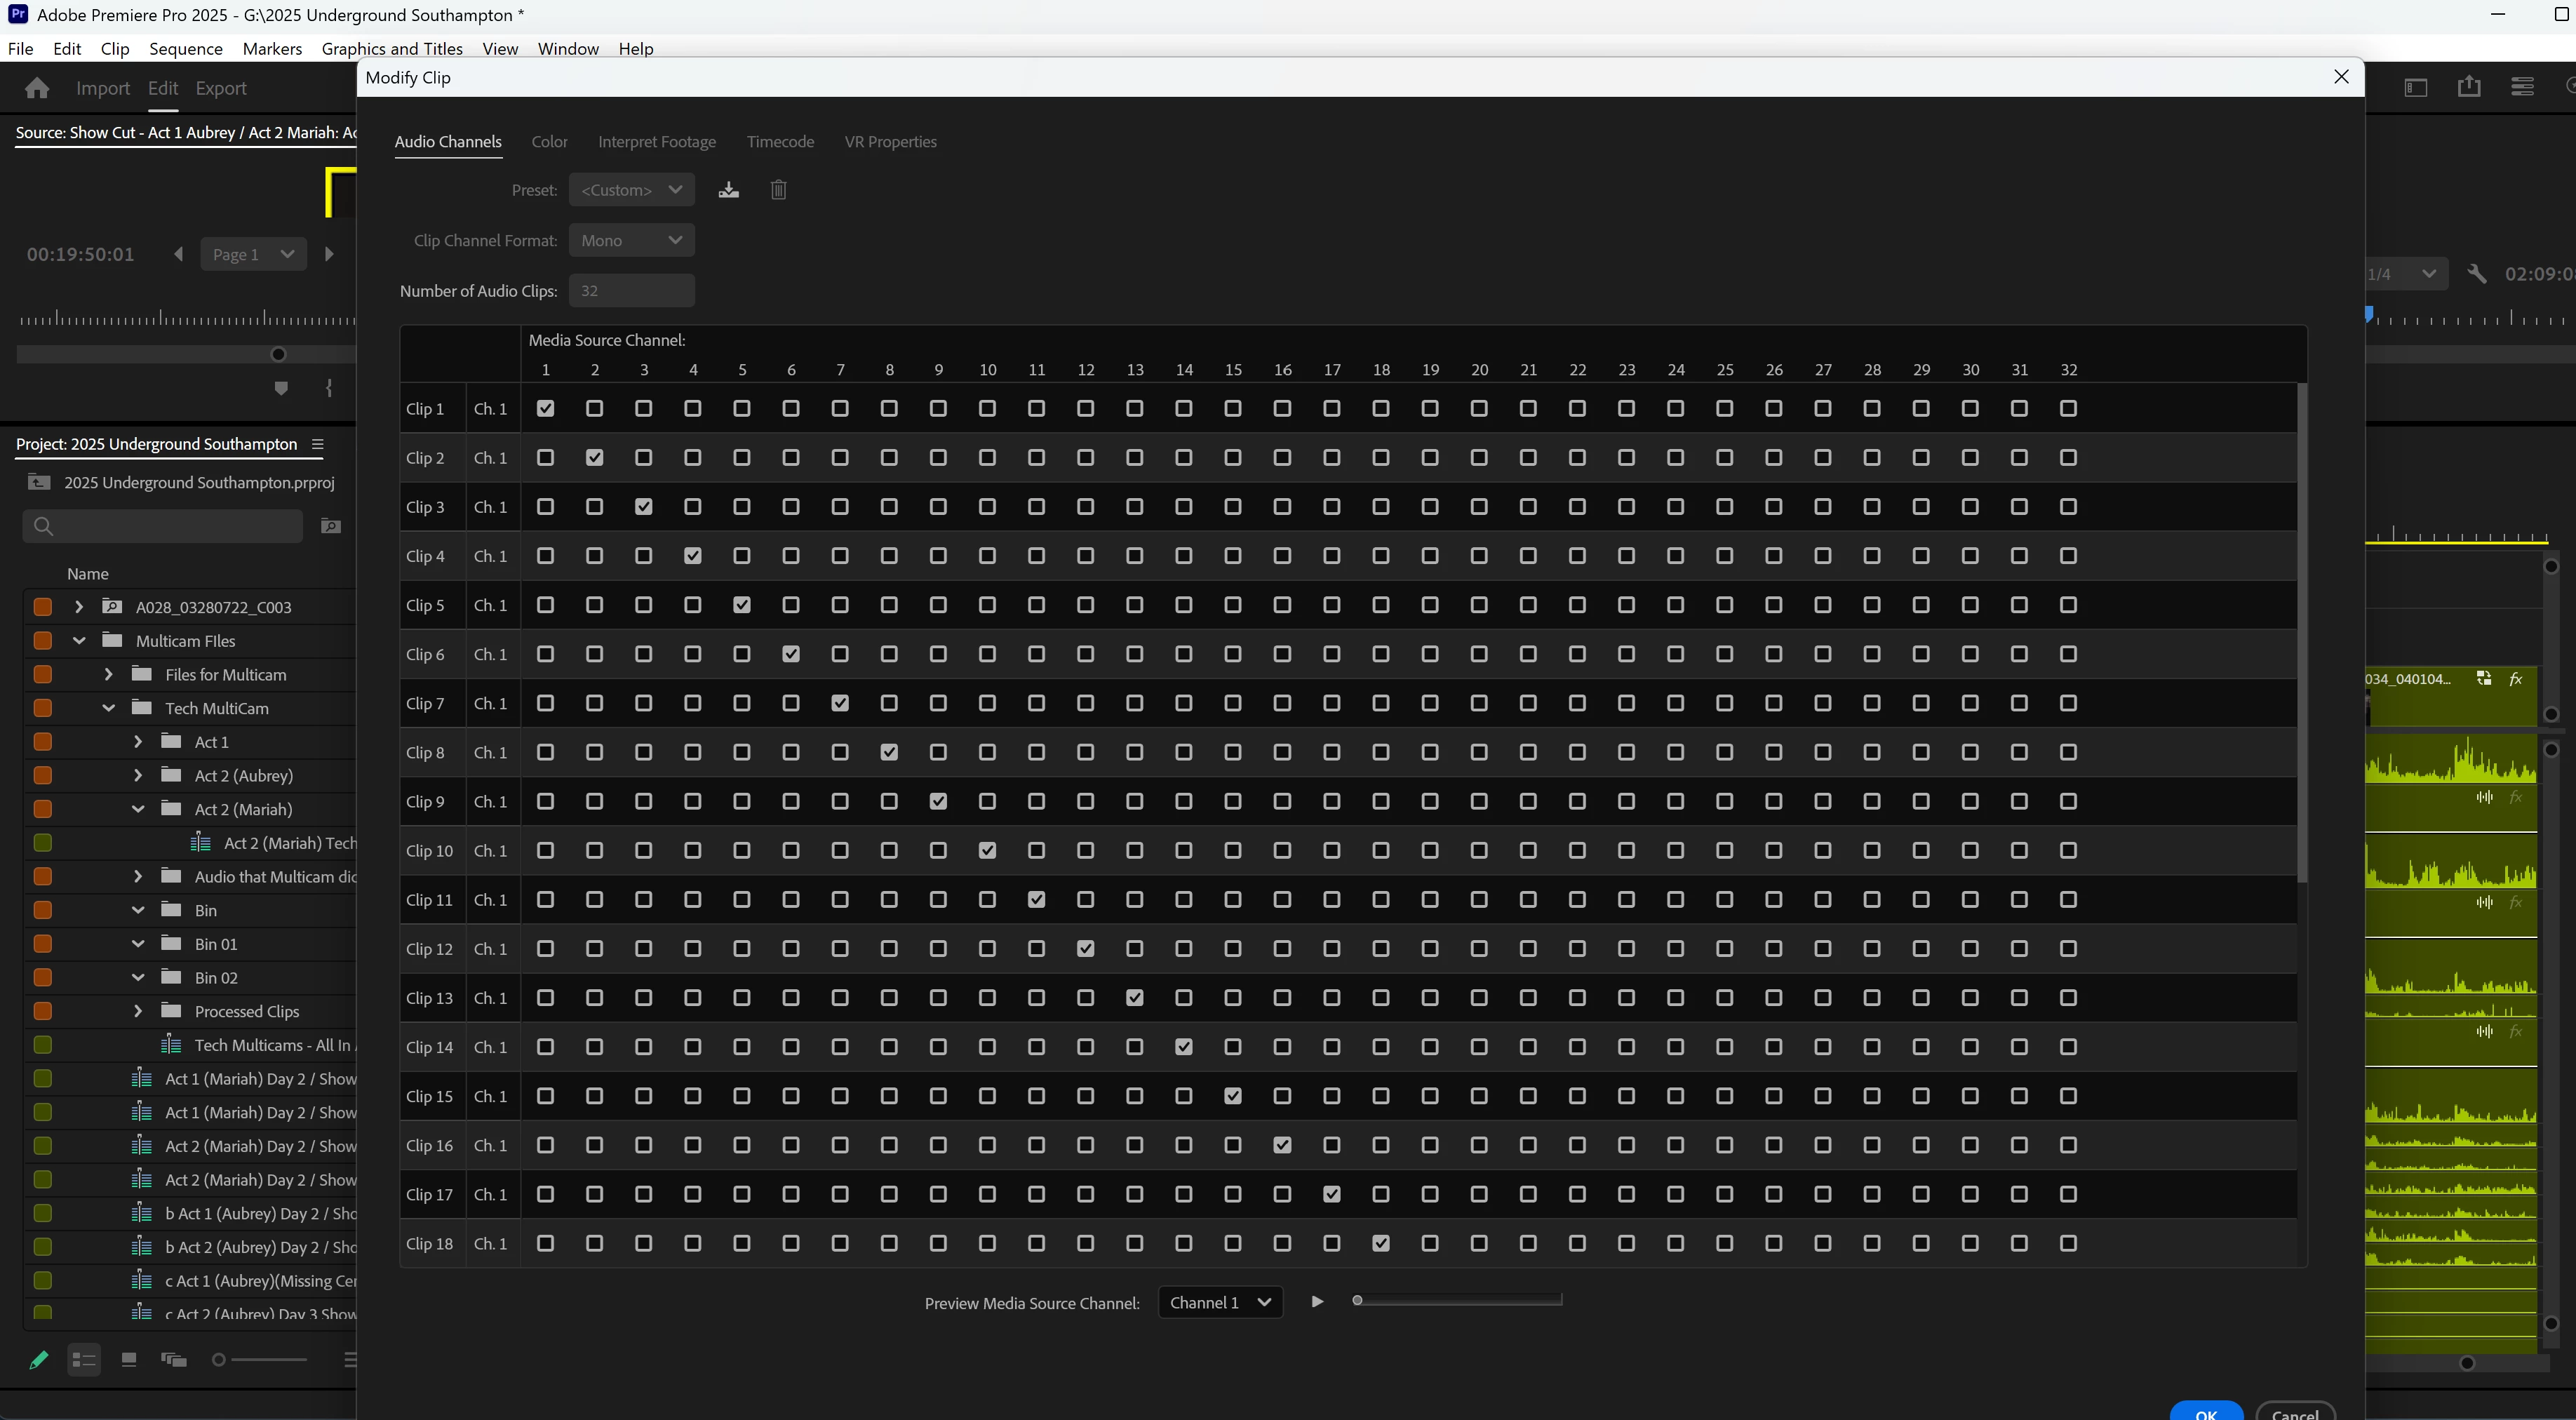
Task: Switch project panel to Freeform view
Action: 174,1359
